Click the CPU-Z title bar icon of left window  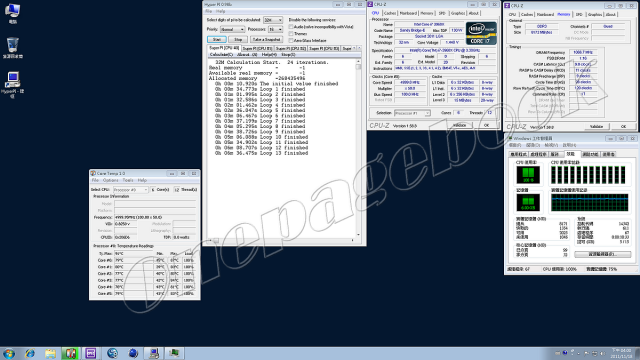[371, 4]
